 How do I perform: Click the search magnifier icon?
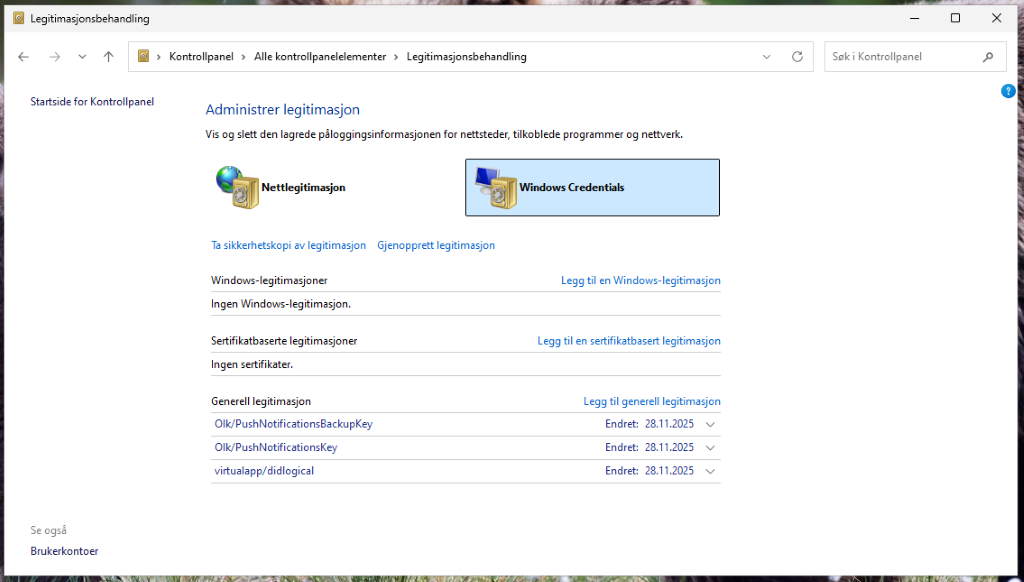click(988, 57)
